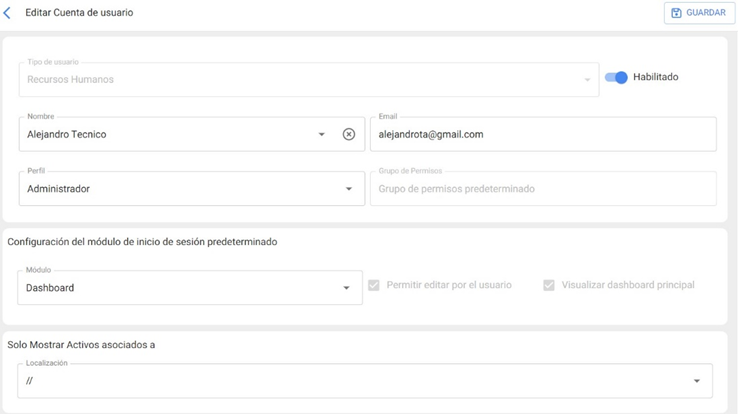The width and height of the screenshot is (738, 414).
Task: Expand the Módulo Dashboard dropdown
Action: [x=347, y=288]
